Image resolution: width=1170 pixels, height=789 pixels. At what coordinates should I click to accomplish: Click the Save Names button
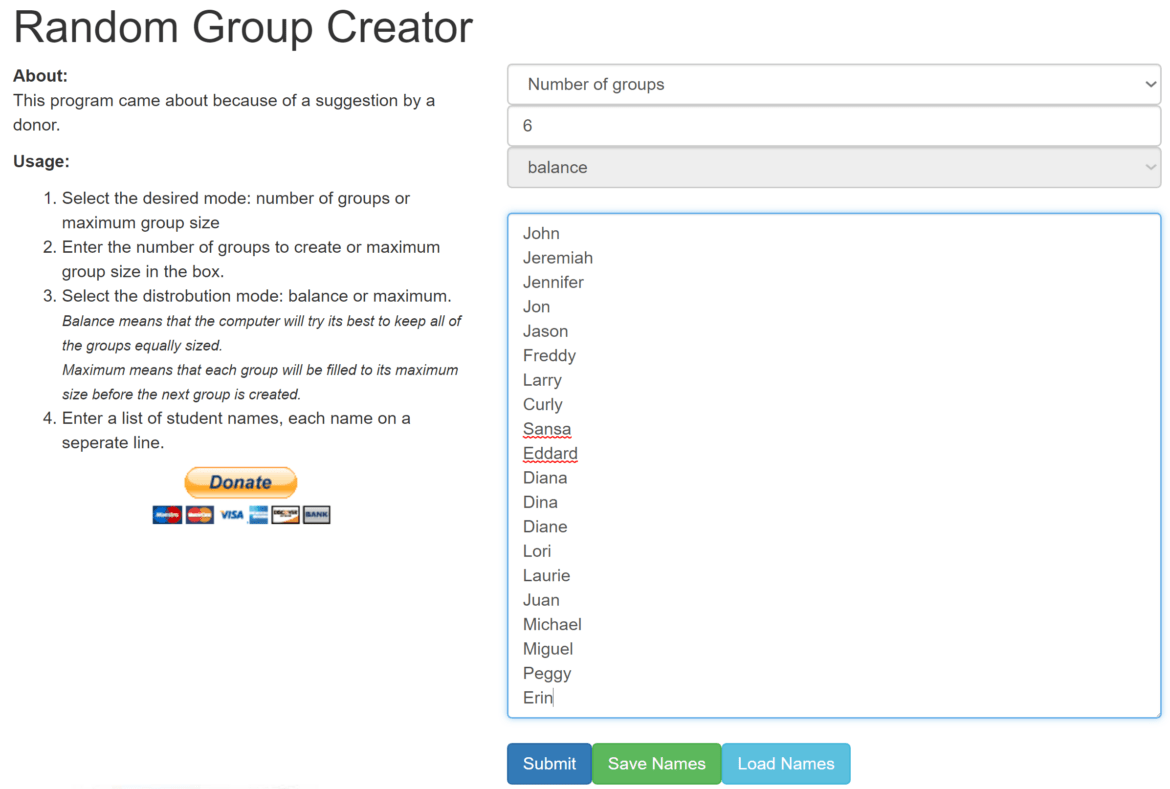pyautogui.click(x=656, y=763)
